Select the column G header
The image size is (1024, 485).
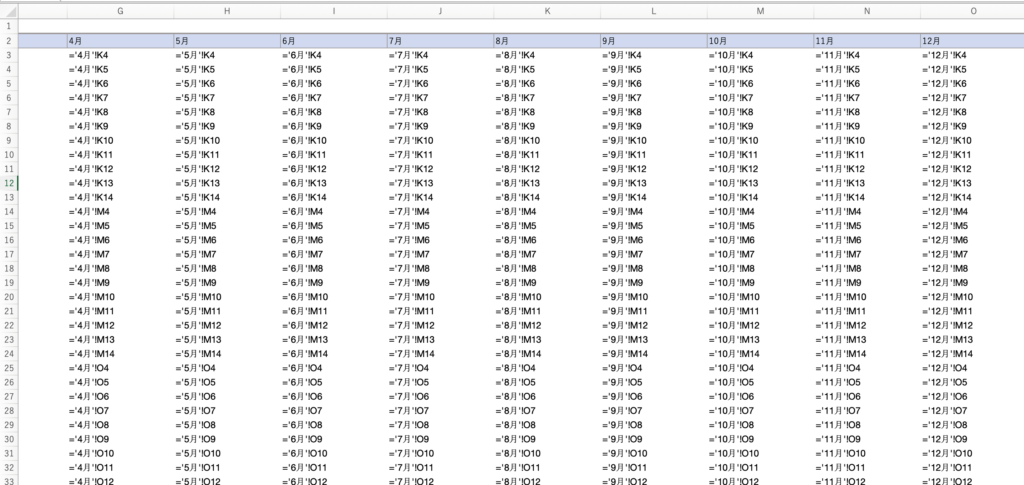pos(120,10)
